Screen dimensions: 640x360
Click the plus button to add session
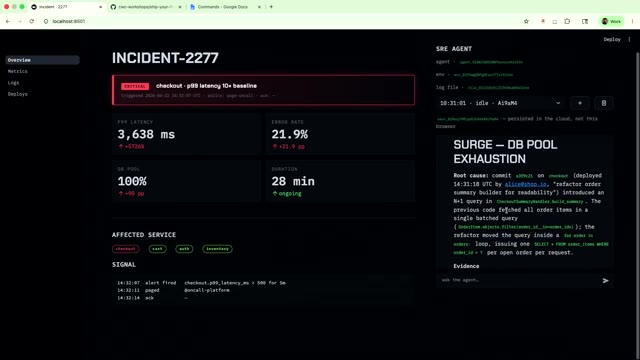point(580,103)
